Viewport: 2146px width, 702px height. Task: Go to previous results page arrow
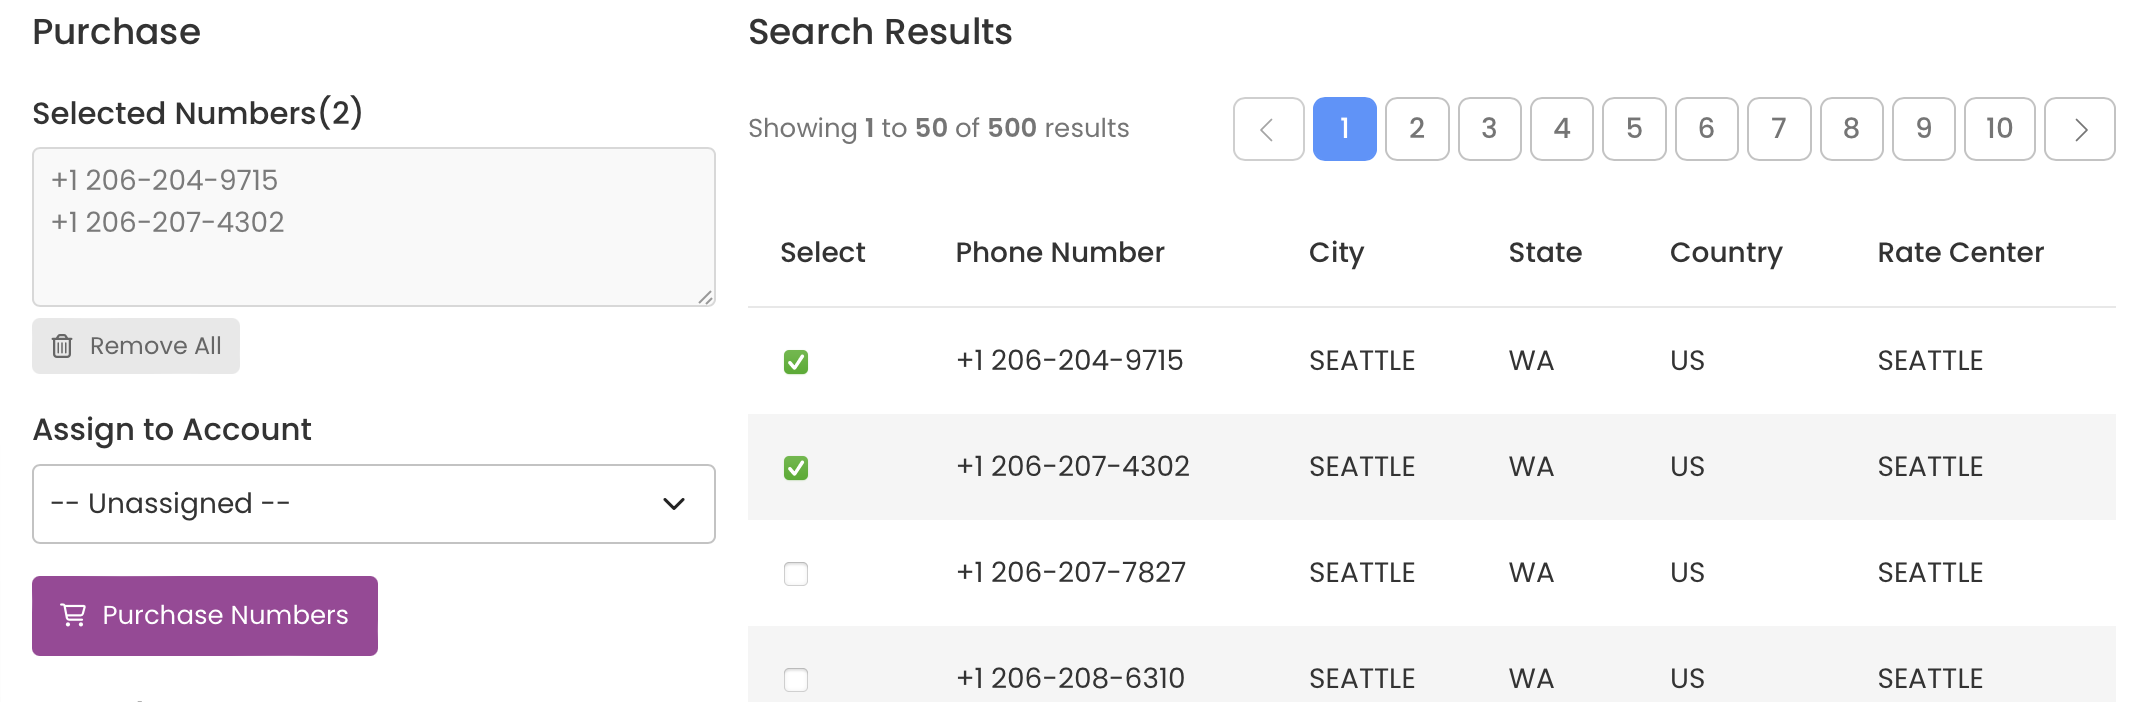1268,129
